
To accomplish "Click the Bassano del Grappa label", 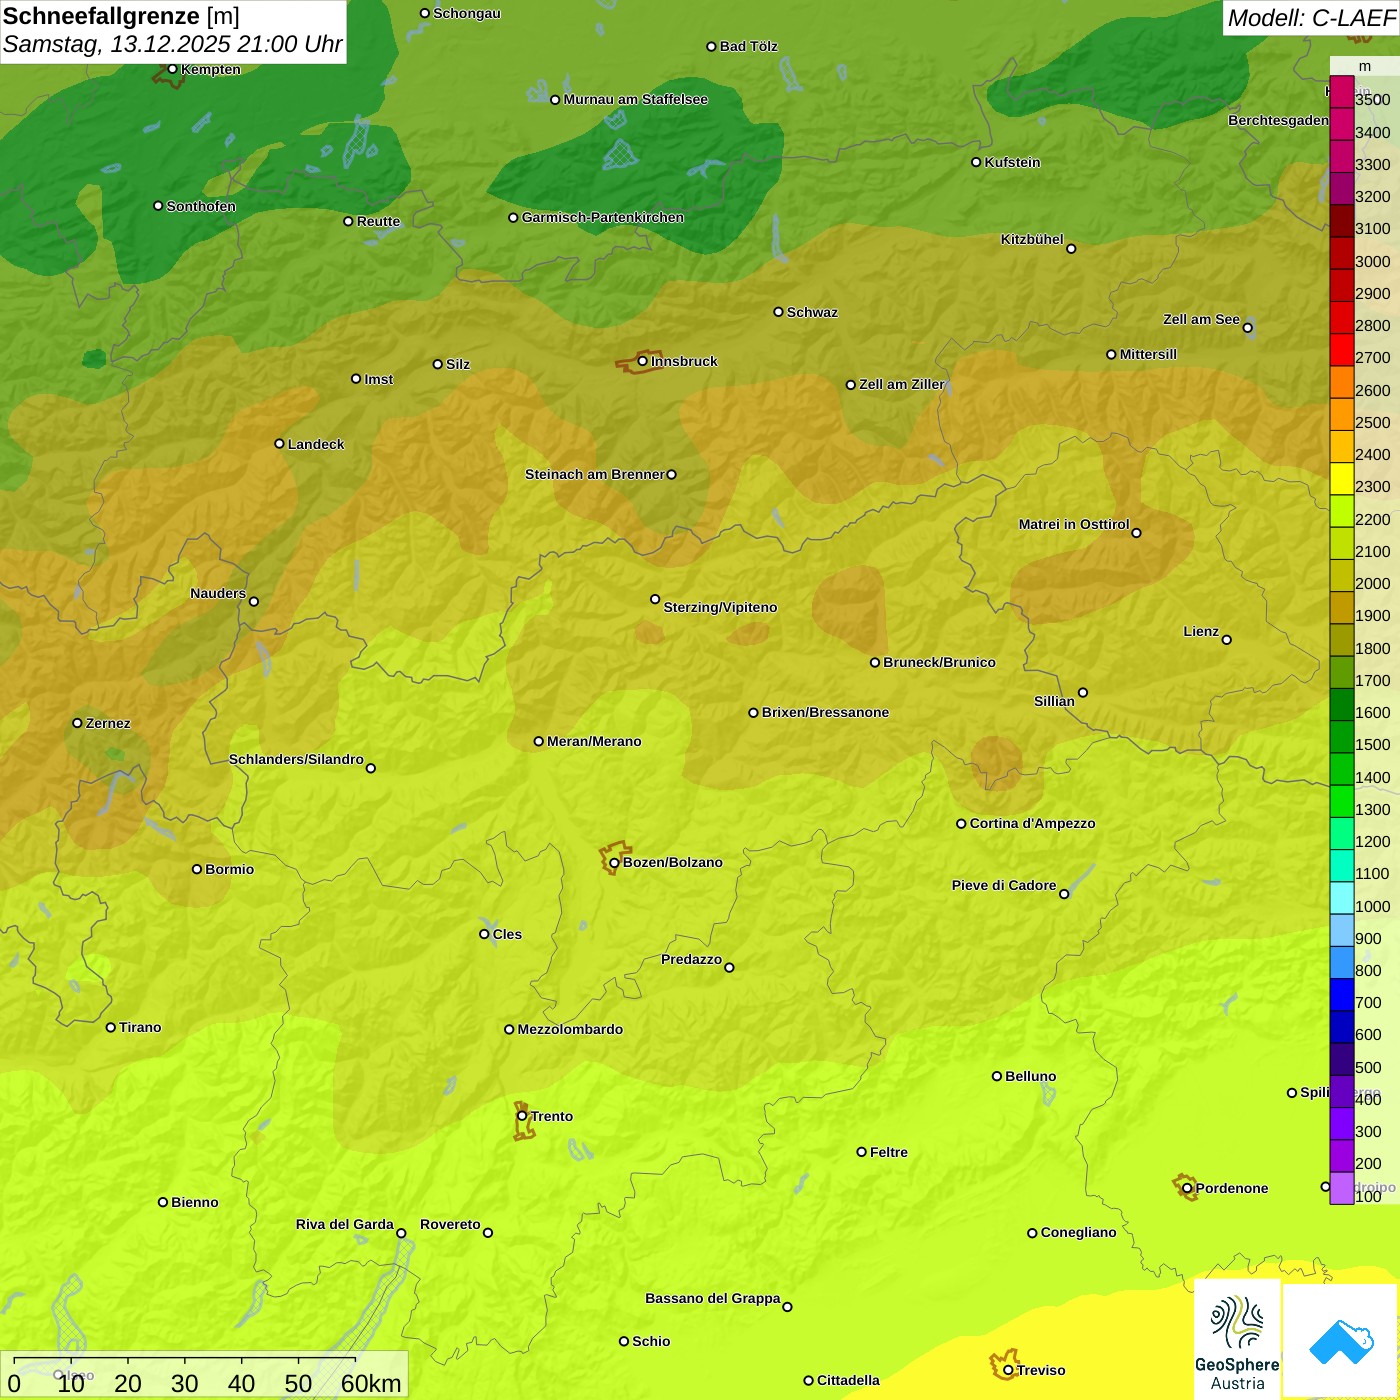I will click(x=713, y=1298).
